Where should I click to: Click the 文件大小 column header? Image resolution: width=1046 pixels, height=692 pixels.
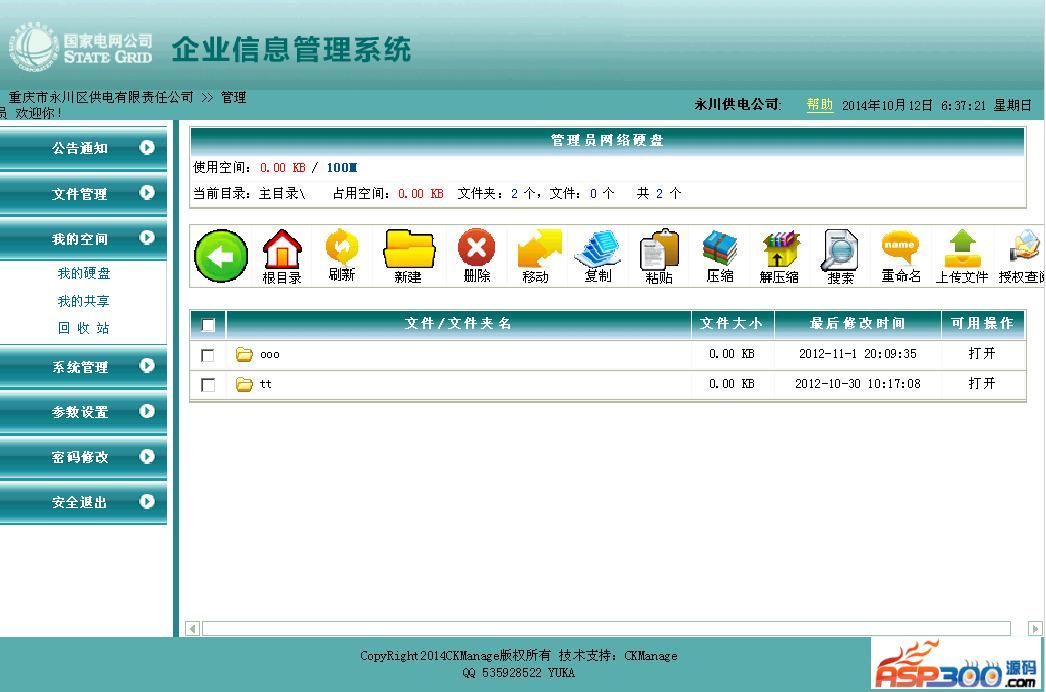pyautogui.click(x=732, y=324)
